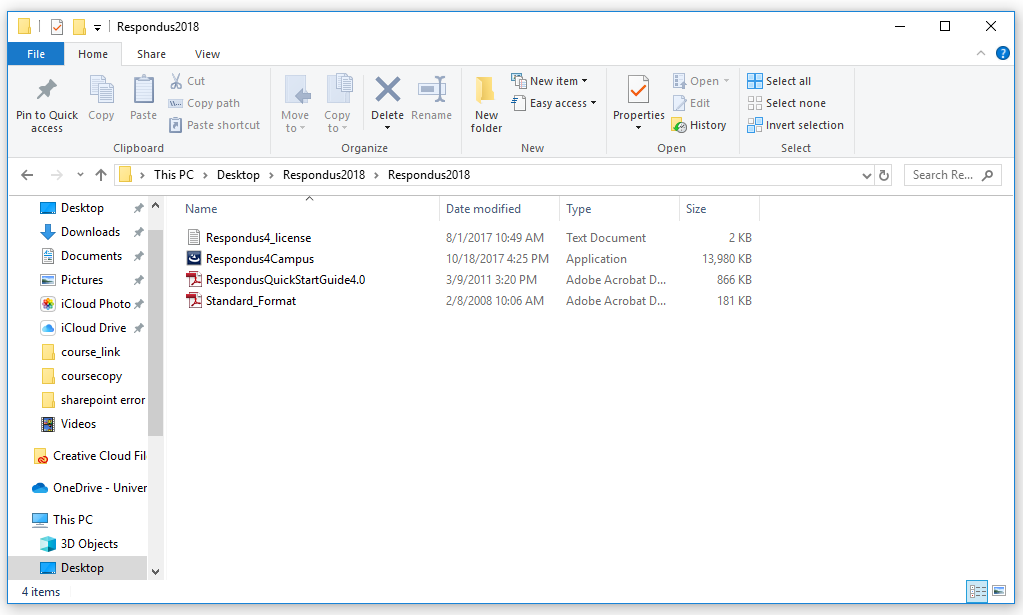Open the Easy access dropdown
The width and height of the screenshot is (1023, 615).
point(554,103)
